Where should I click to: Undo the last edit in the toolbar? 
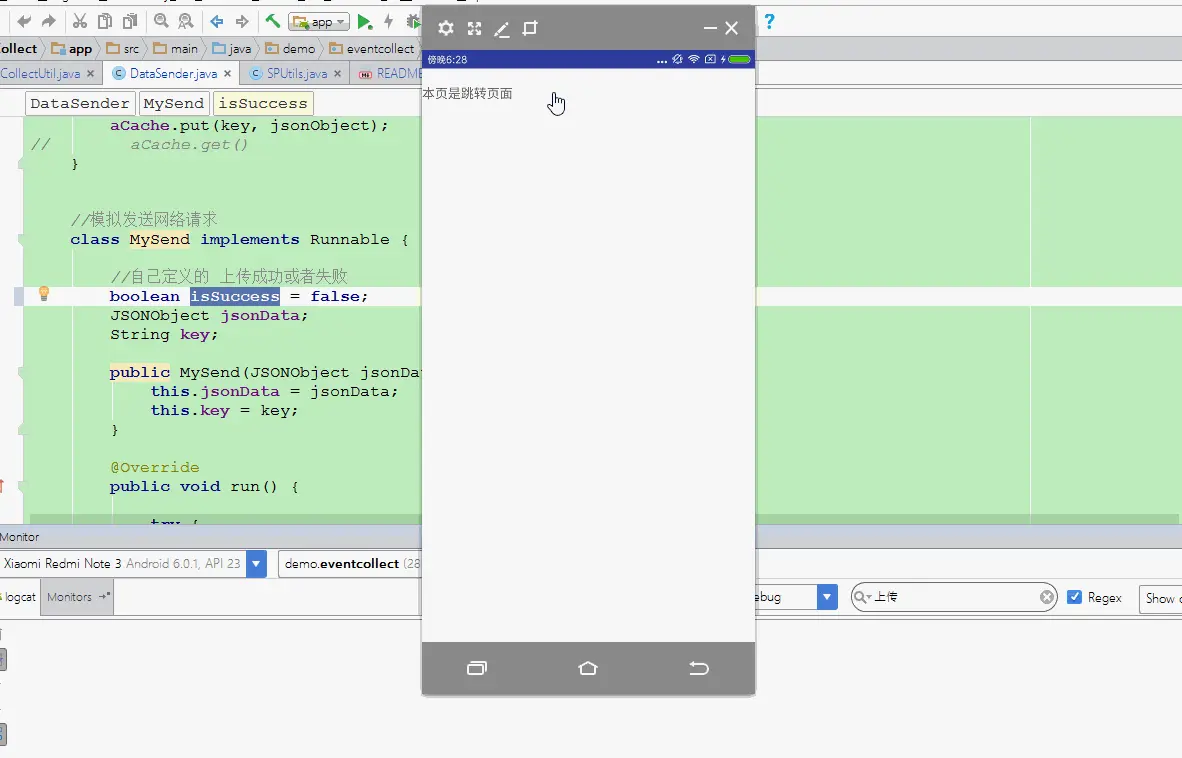pos(24,22)
